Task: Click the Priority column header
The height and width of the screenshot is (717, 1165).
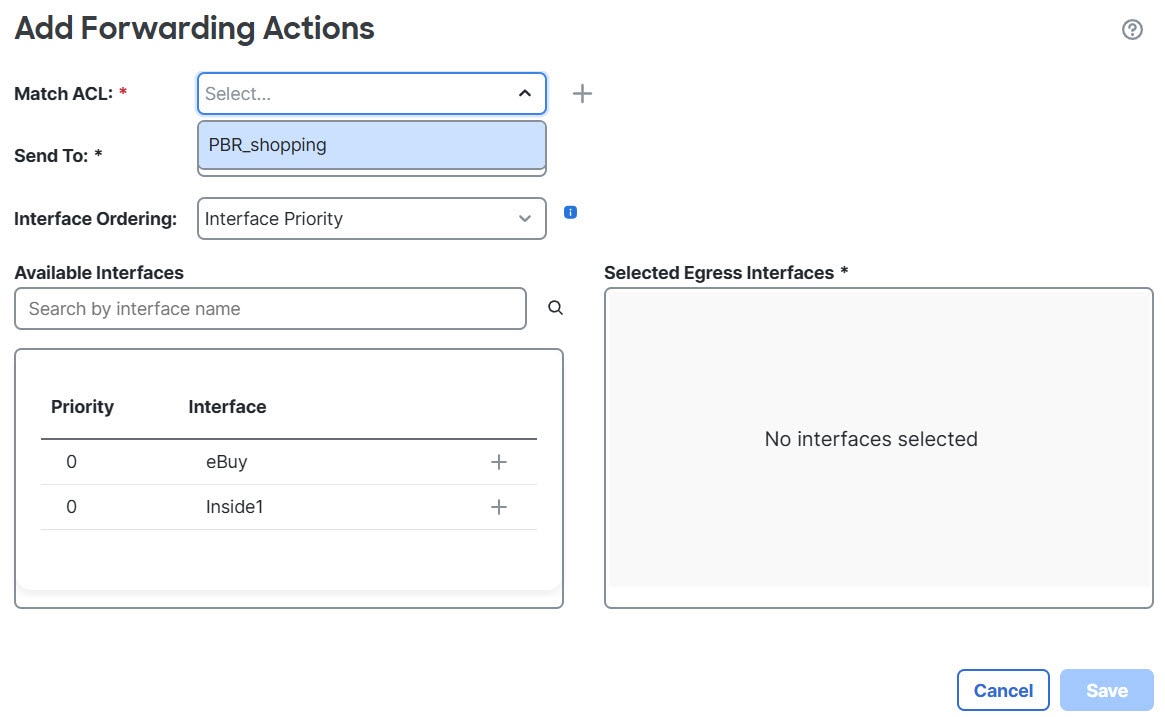Action: click(x=82, y=407)
